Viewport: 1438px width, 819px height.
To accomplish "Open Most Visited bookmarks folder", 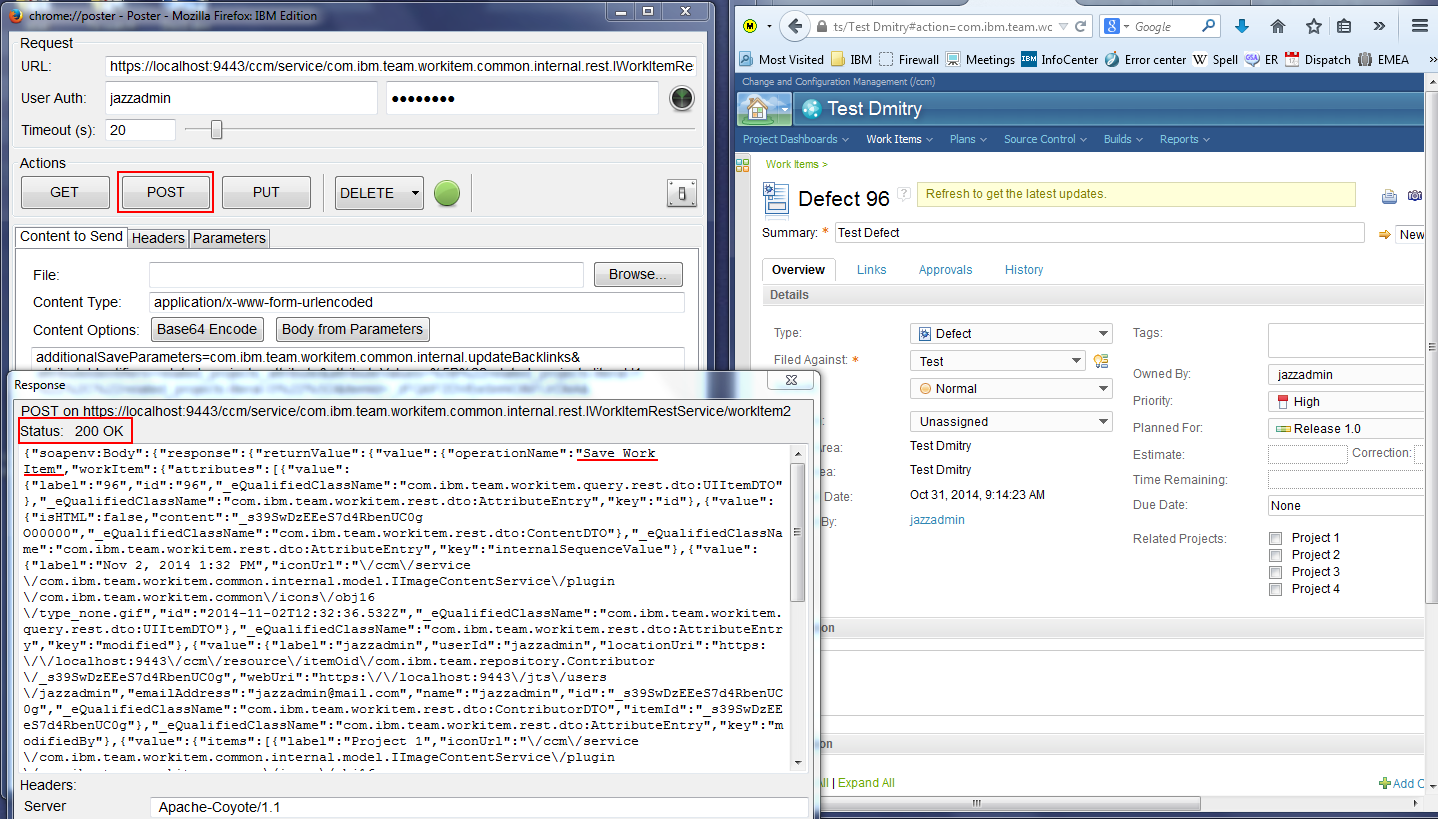I will point(782,59).
